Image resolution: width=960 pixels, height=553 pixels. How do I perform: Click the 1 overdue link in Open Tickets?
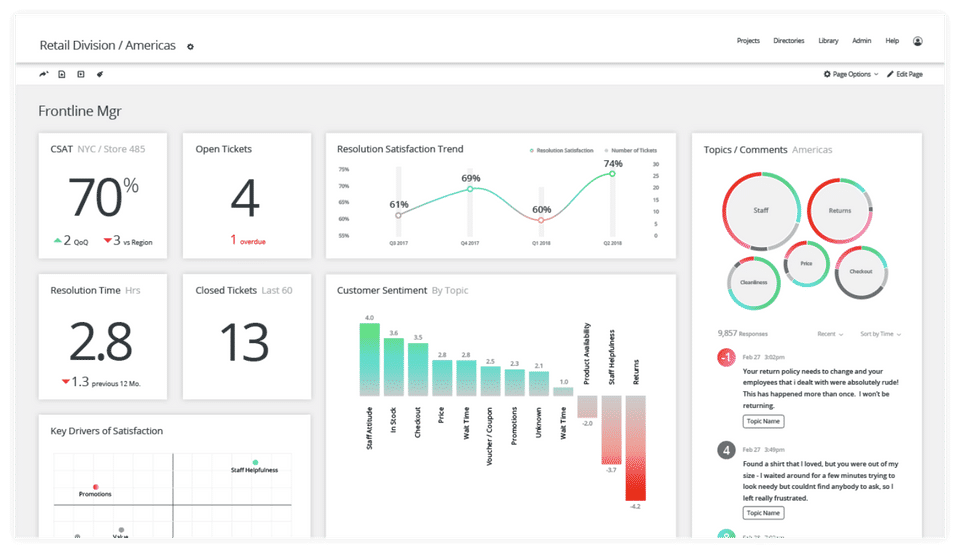coord(248,240)
